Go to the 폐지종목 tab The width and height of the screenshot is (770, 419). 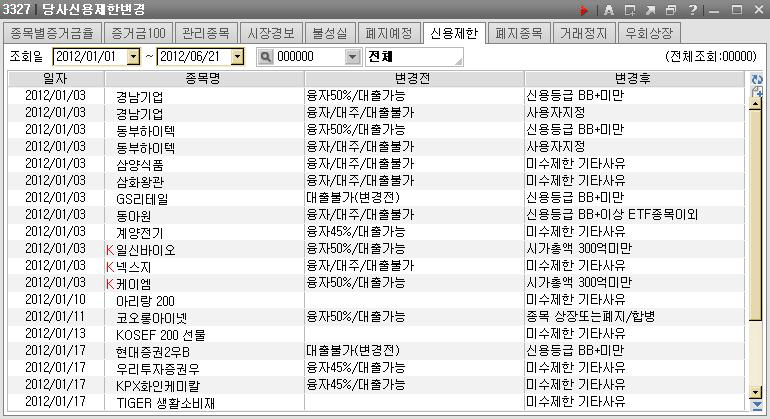coord(519,33)
